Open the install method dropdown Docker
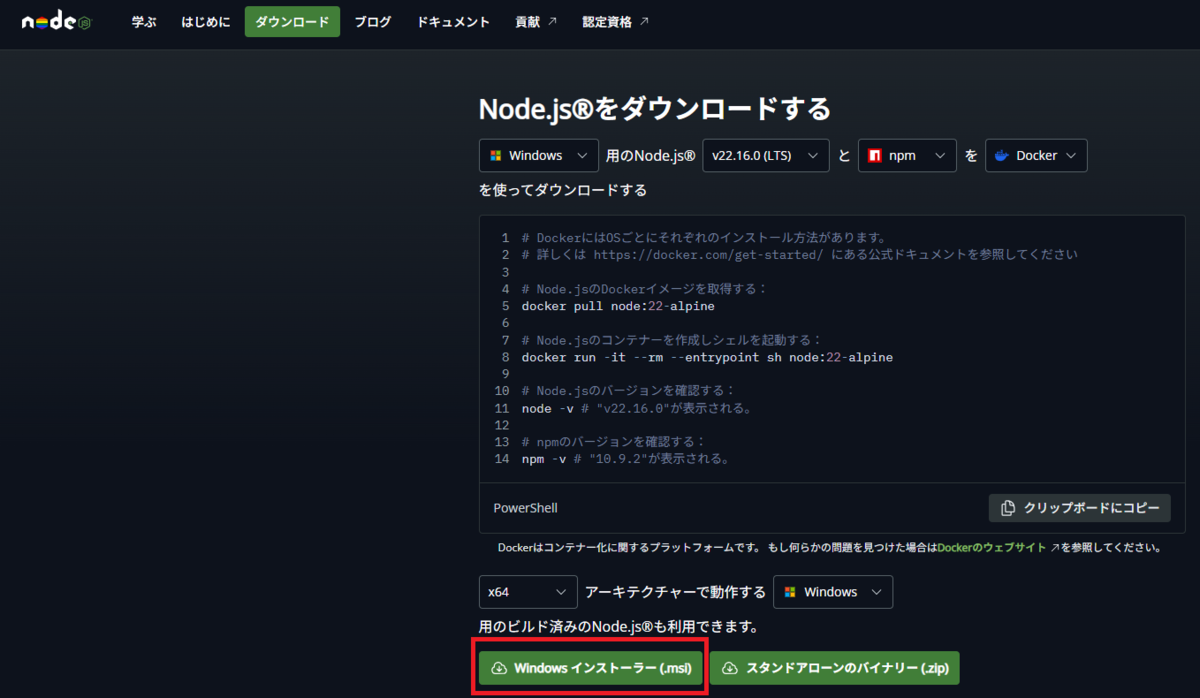Screen dimensions: 1200x698 1036,156
